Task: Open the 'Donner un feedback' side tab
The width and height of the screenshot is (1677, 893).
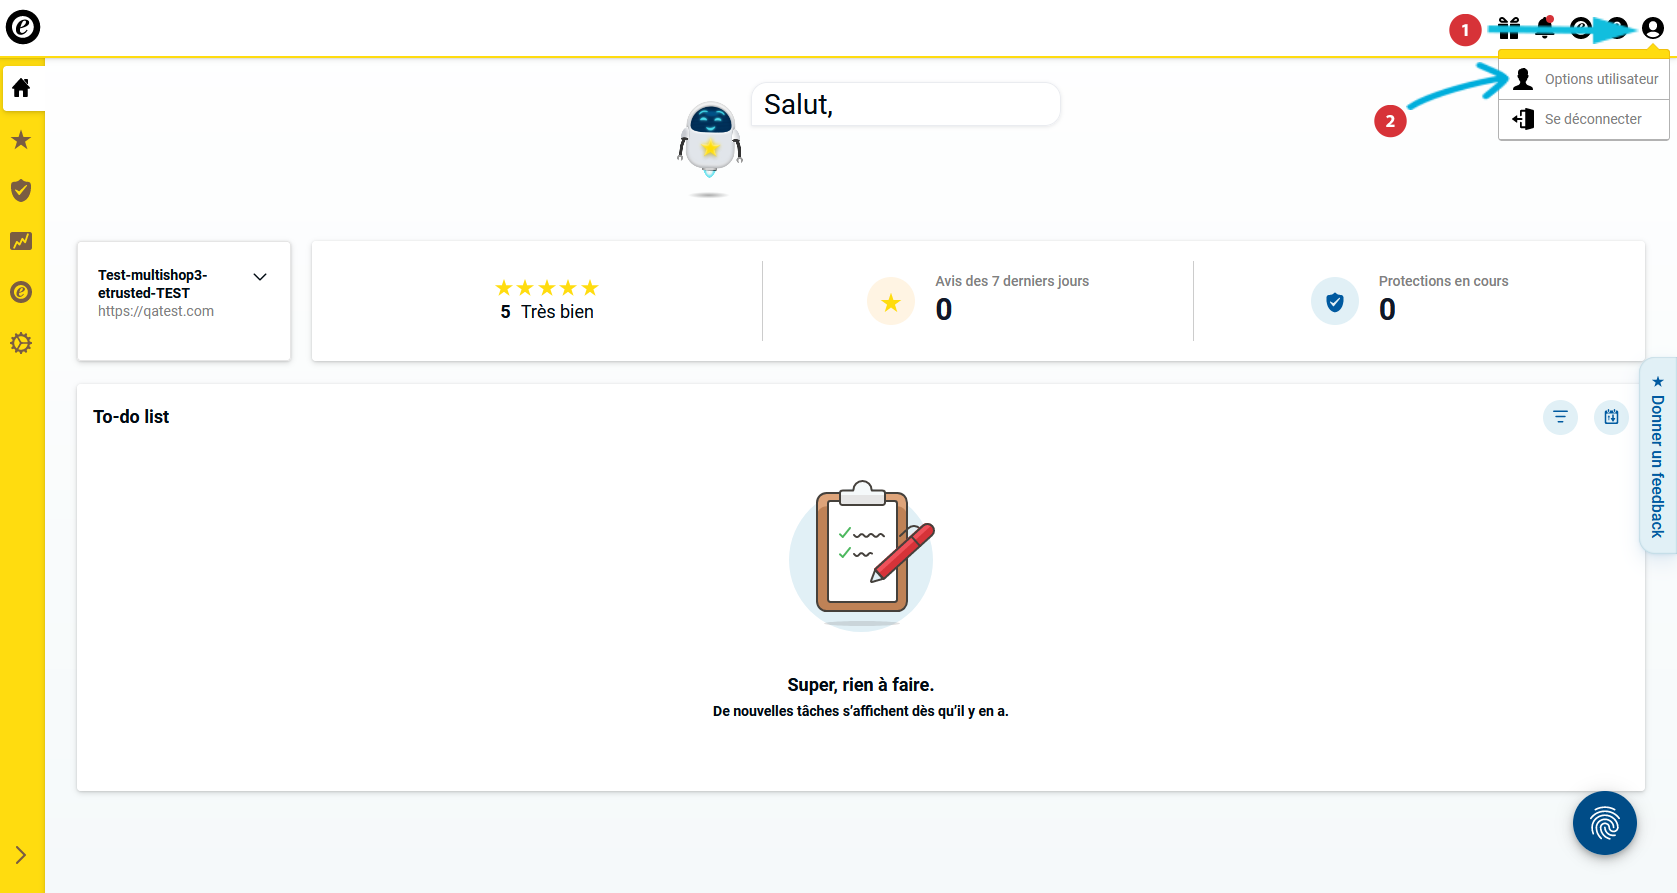Action: [1658, 455]
